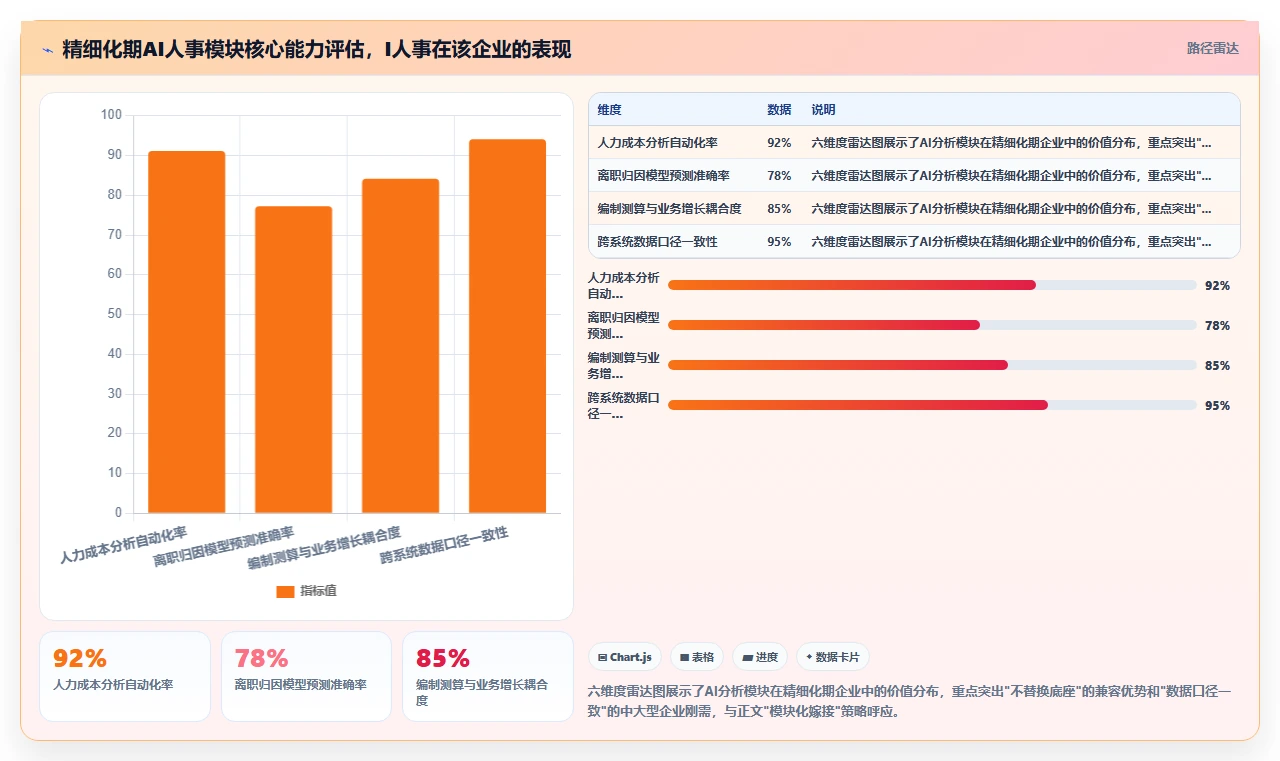Image resolution: width=1280 pixels, height=761 pixels.
Task: Click the 92% progress bar
Action: click(932, 285)
